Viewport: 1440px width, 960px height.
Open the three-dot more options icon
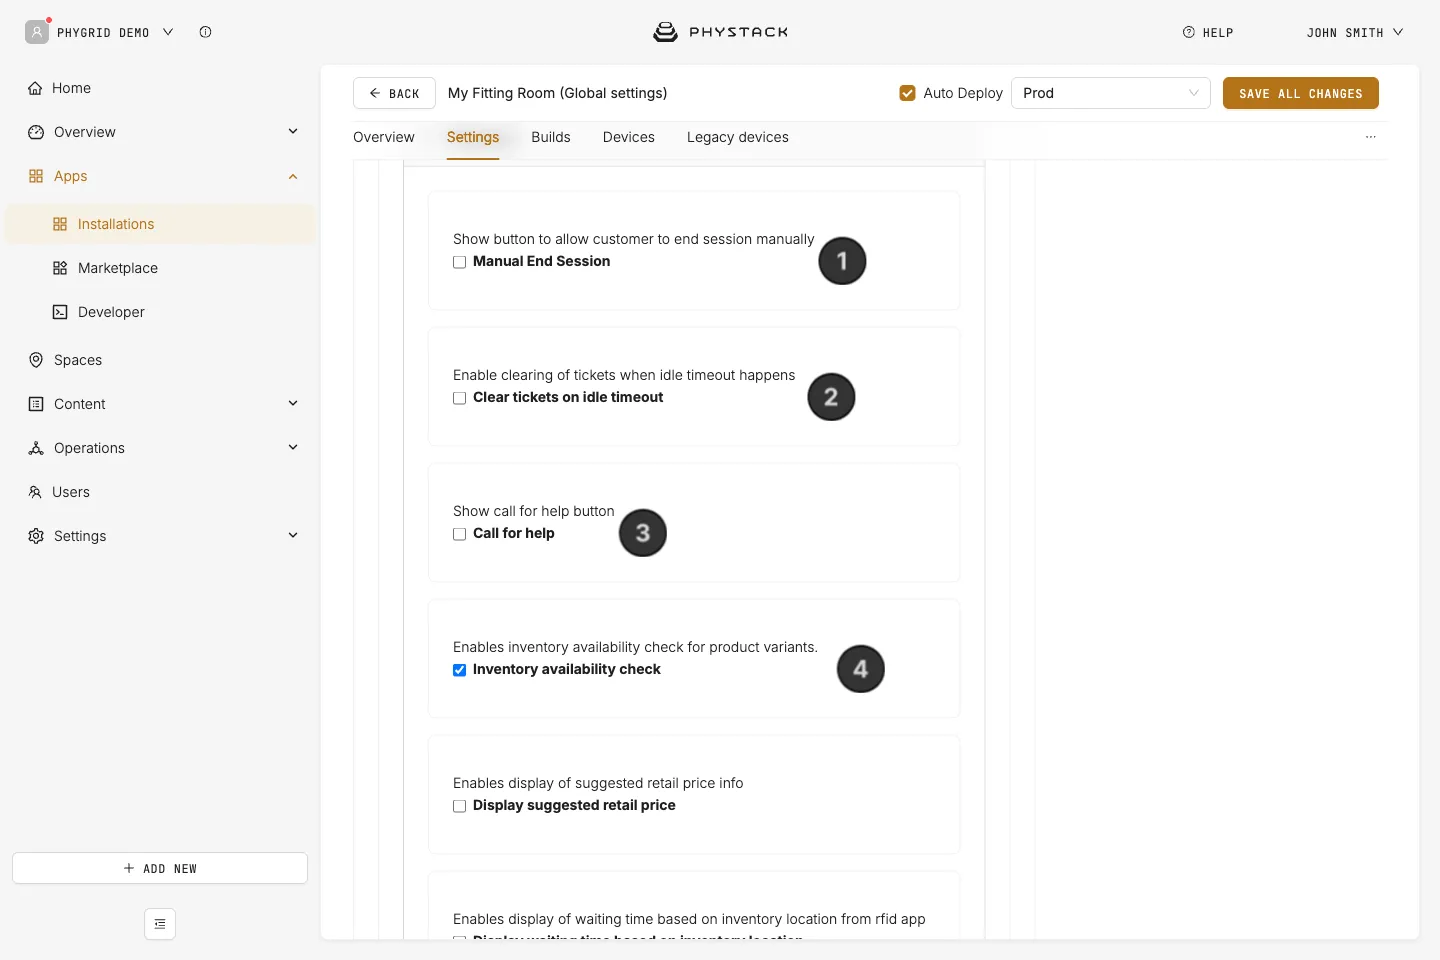point(1371,137)
